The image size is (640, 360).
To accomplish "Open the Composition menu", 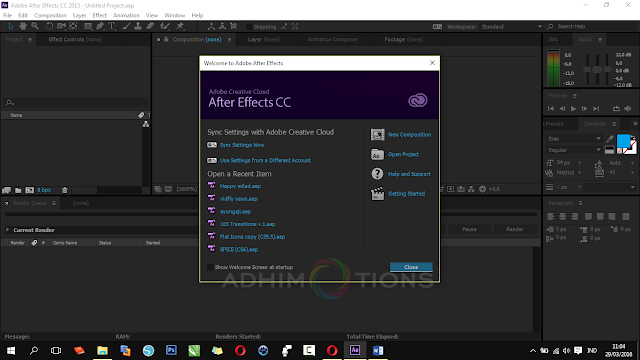I will [50, 15].
